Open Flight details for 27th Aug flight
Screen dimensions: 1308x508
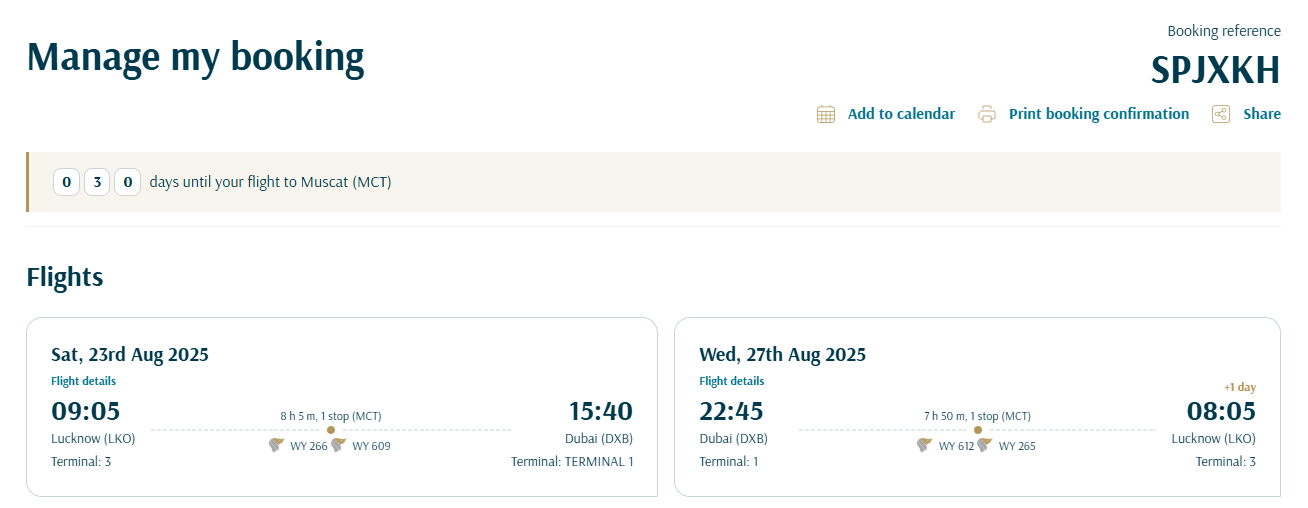732,381
